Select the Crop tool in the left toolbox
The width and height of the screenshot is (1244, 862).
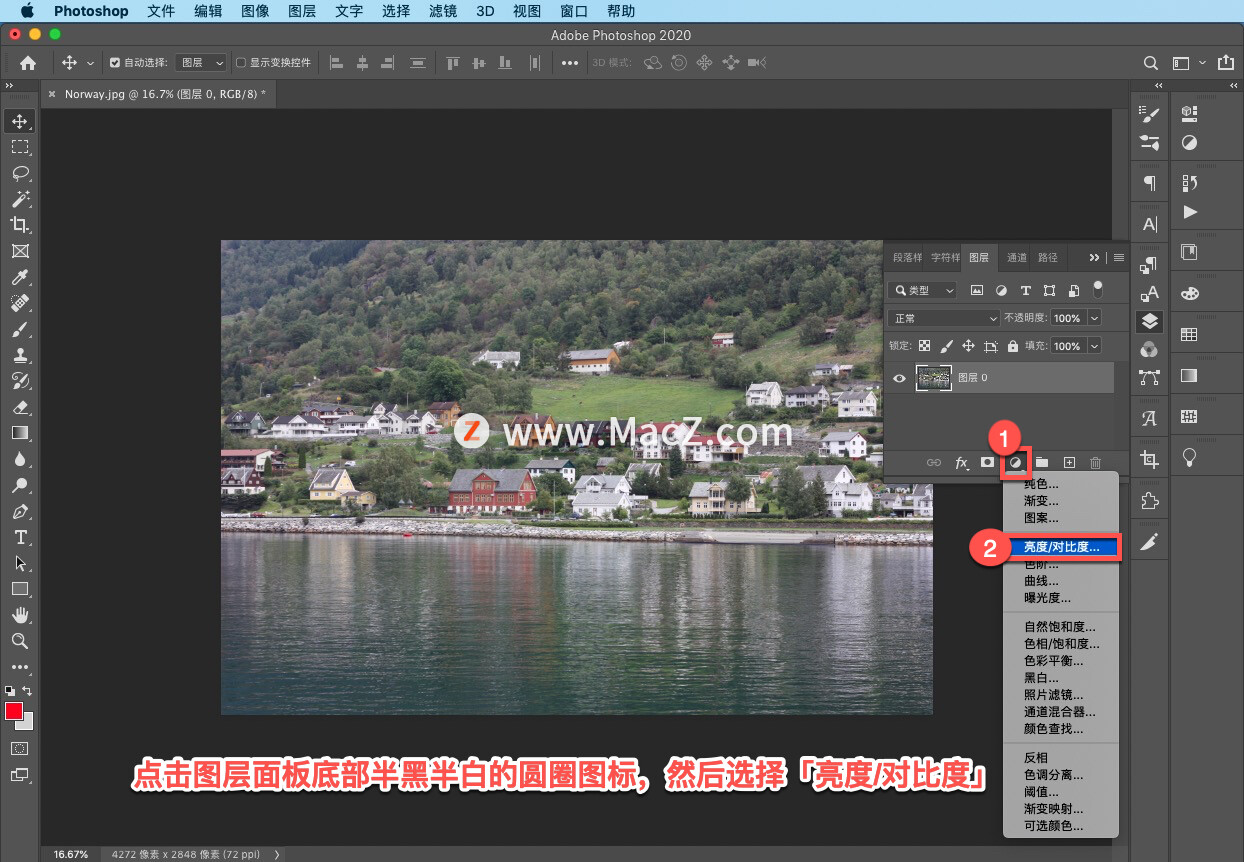click(x=19, y=225)
